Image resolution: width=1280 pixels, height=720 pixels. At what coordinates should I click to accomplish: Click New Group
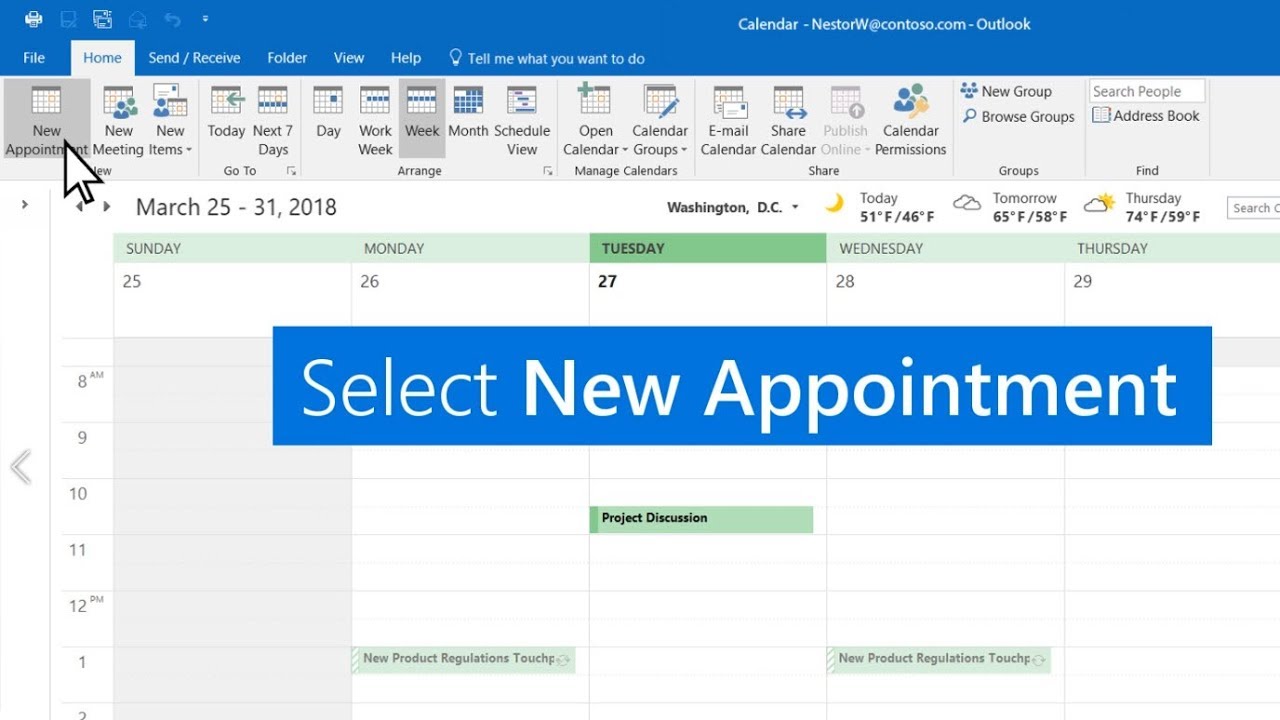click(1006, 91)
